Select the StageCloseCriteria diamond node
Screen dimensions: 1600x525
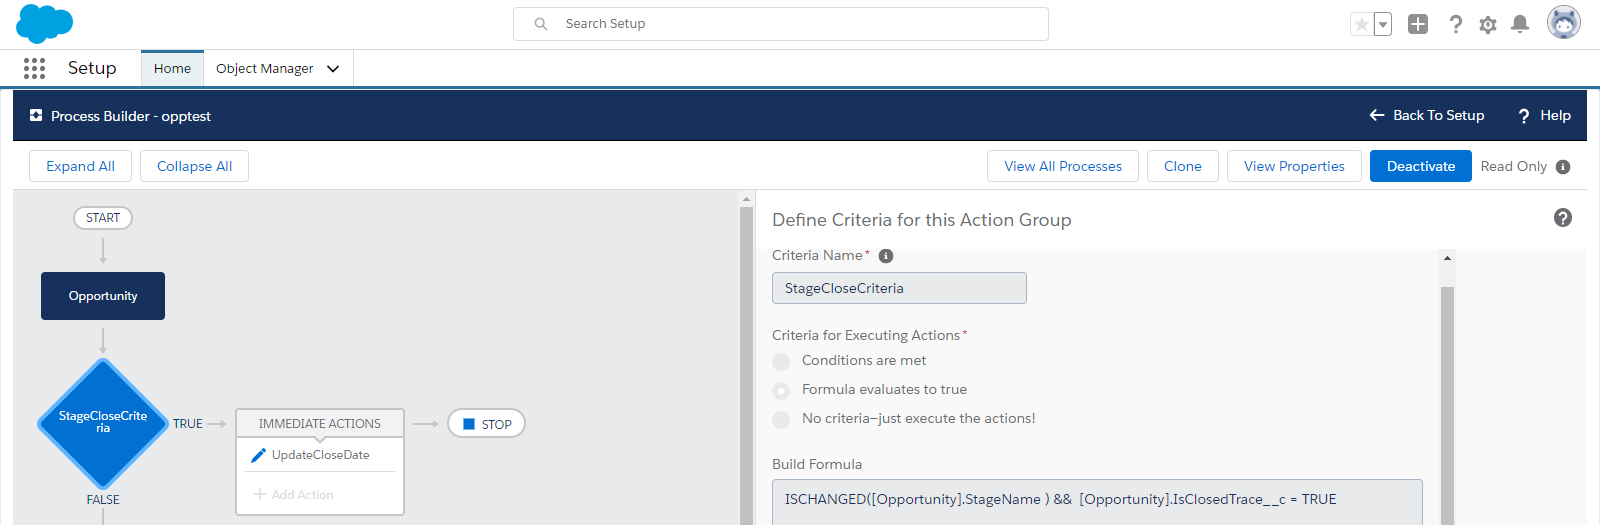point(103,423)
